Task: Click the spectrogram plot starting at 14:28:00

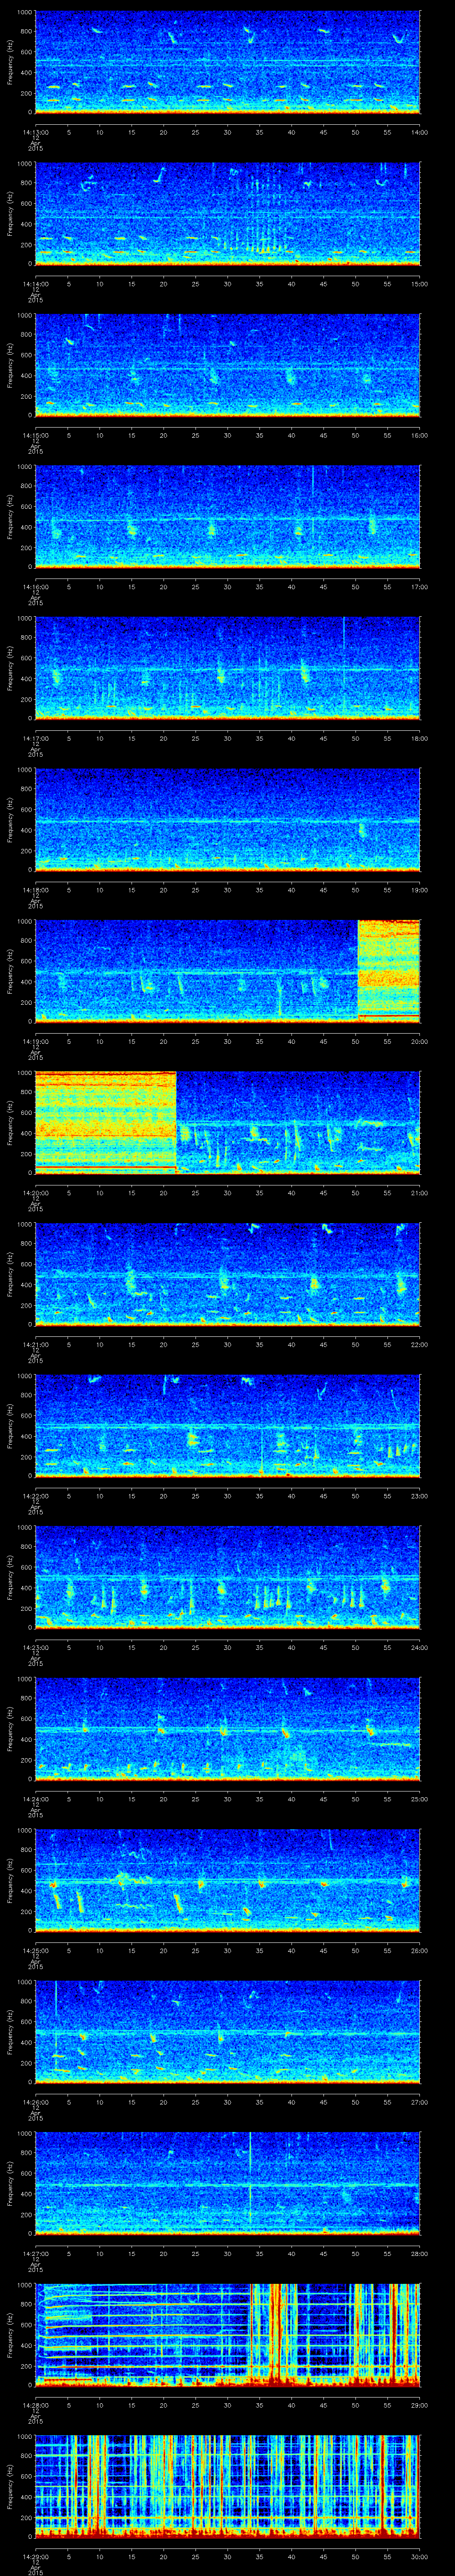Action: pos(227,2334)
